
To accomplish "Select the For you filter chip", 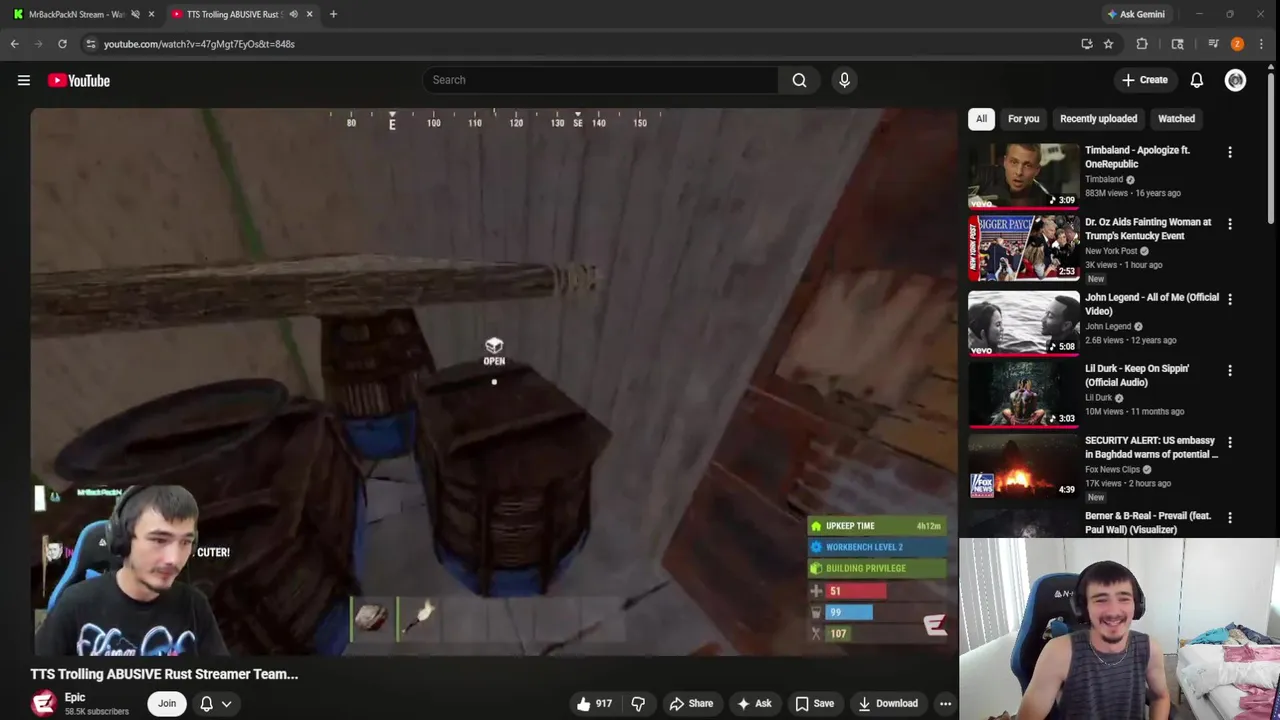I will (1023, 119).
